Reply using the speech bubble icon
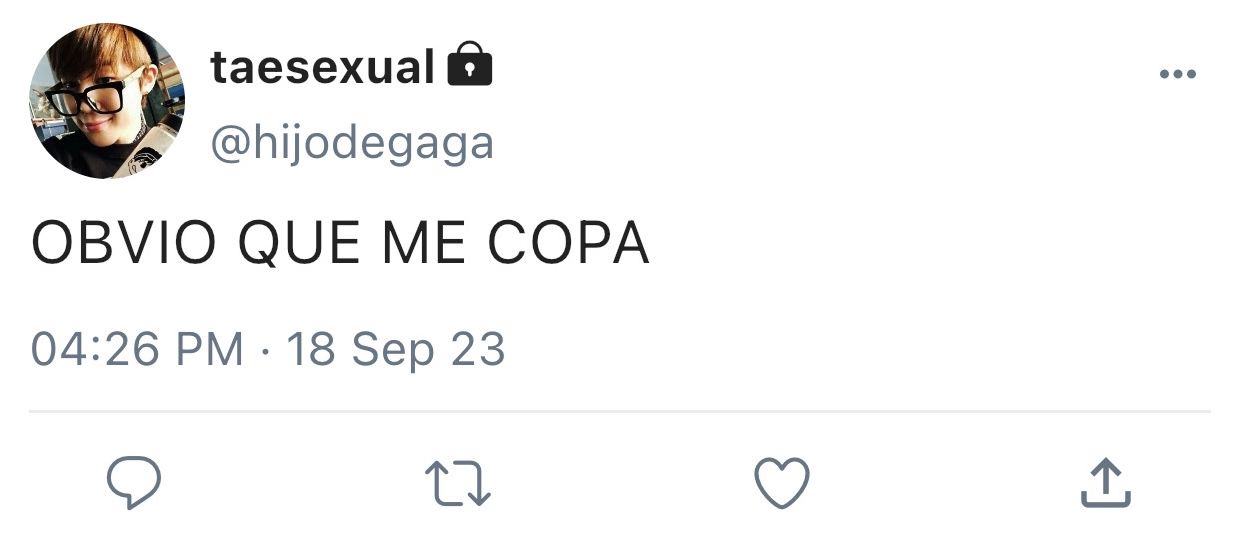Viewport: 1240px width, 551px height. coord(134,484)
